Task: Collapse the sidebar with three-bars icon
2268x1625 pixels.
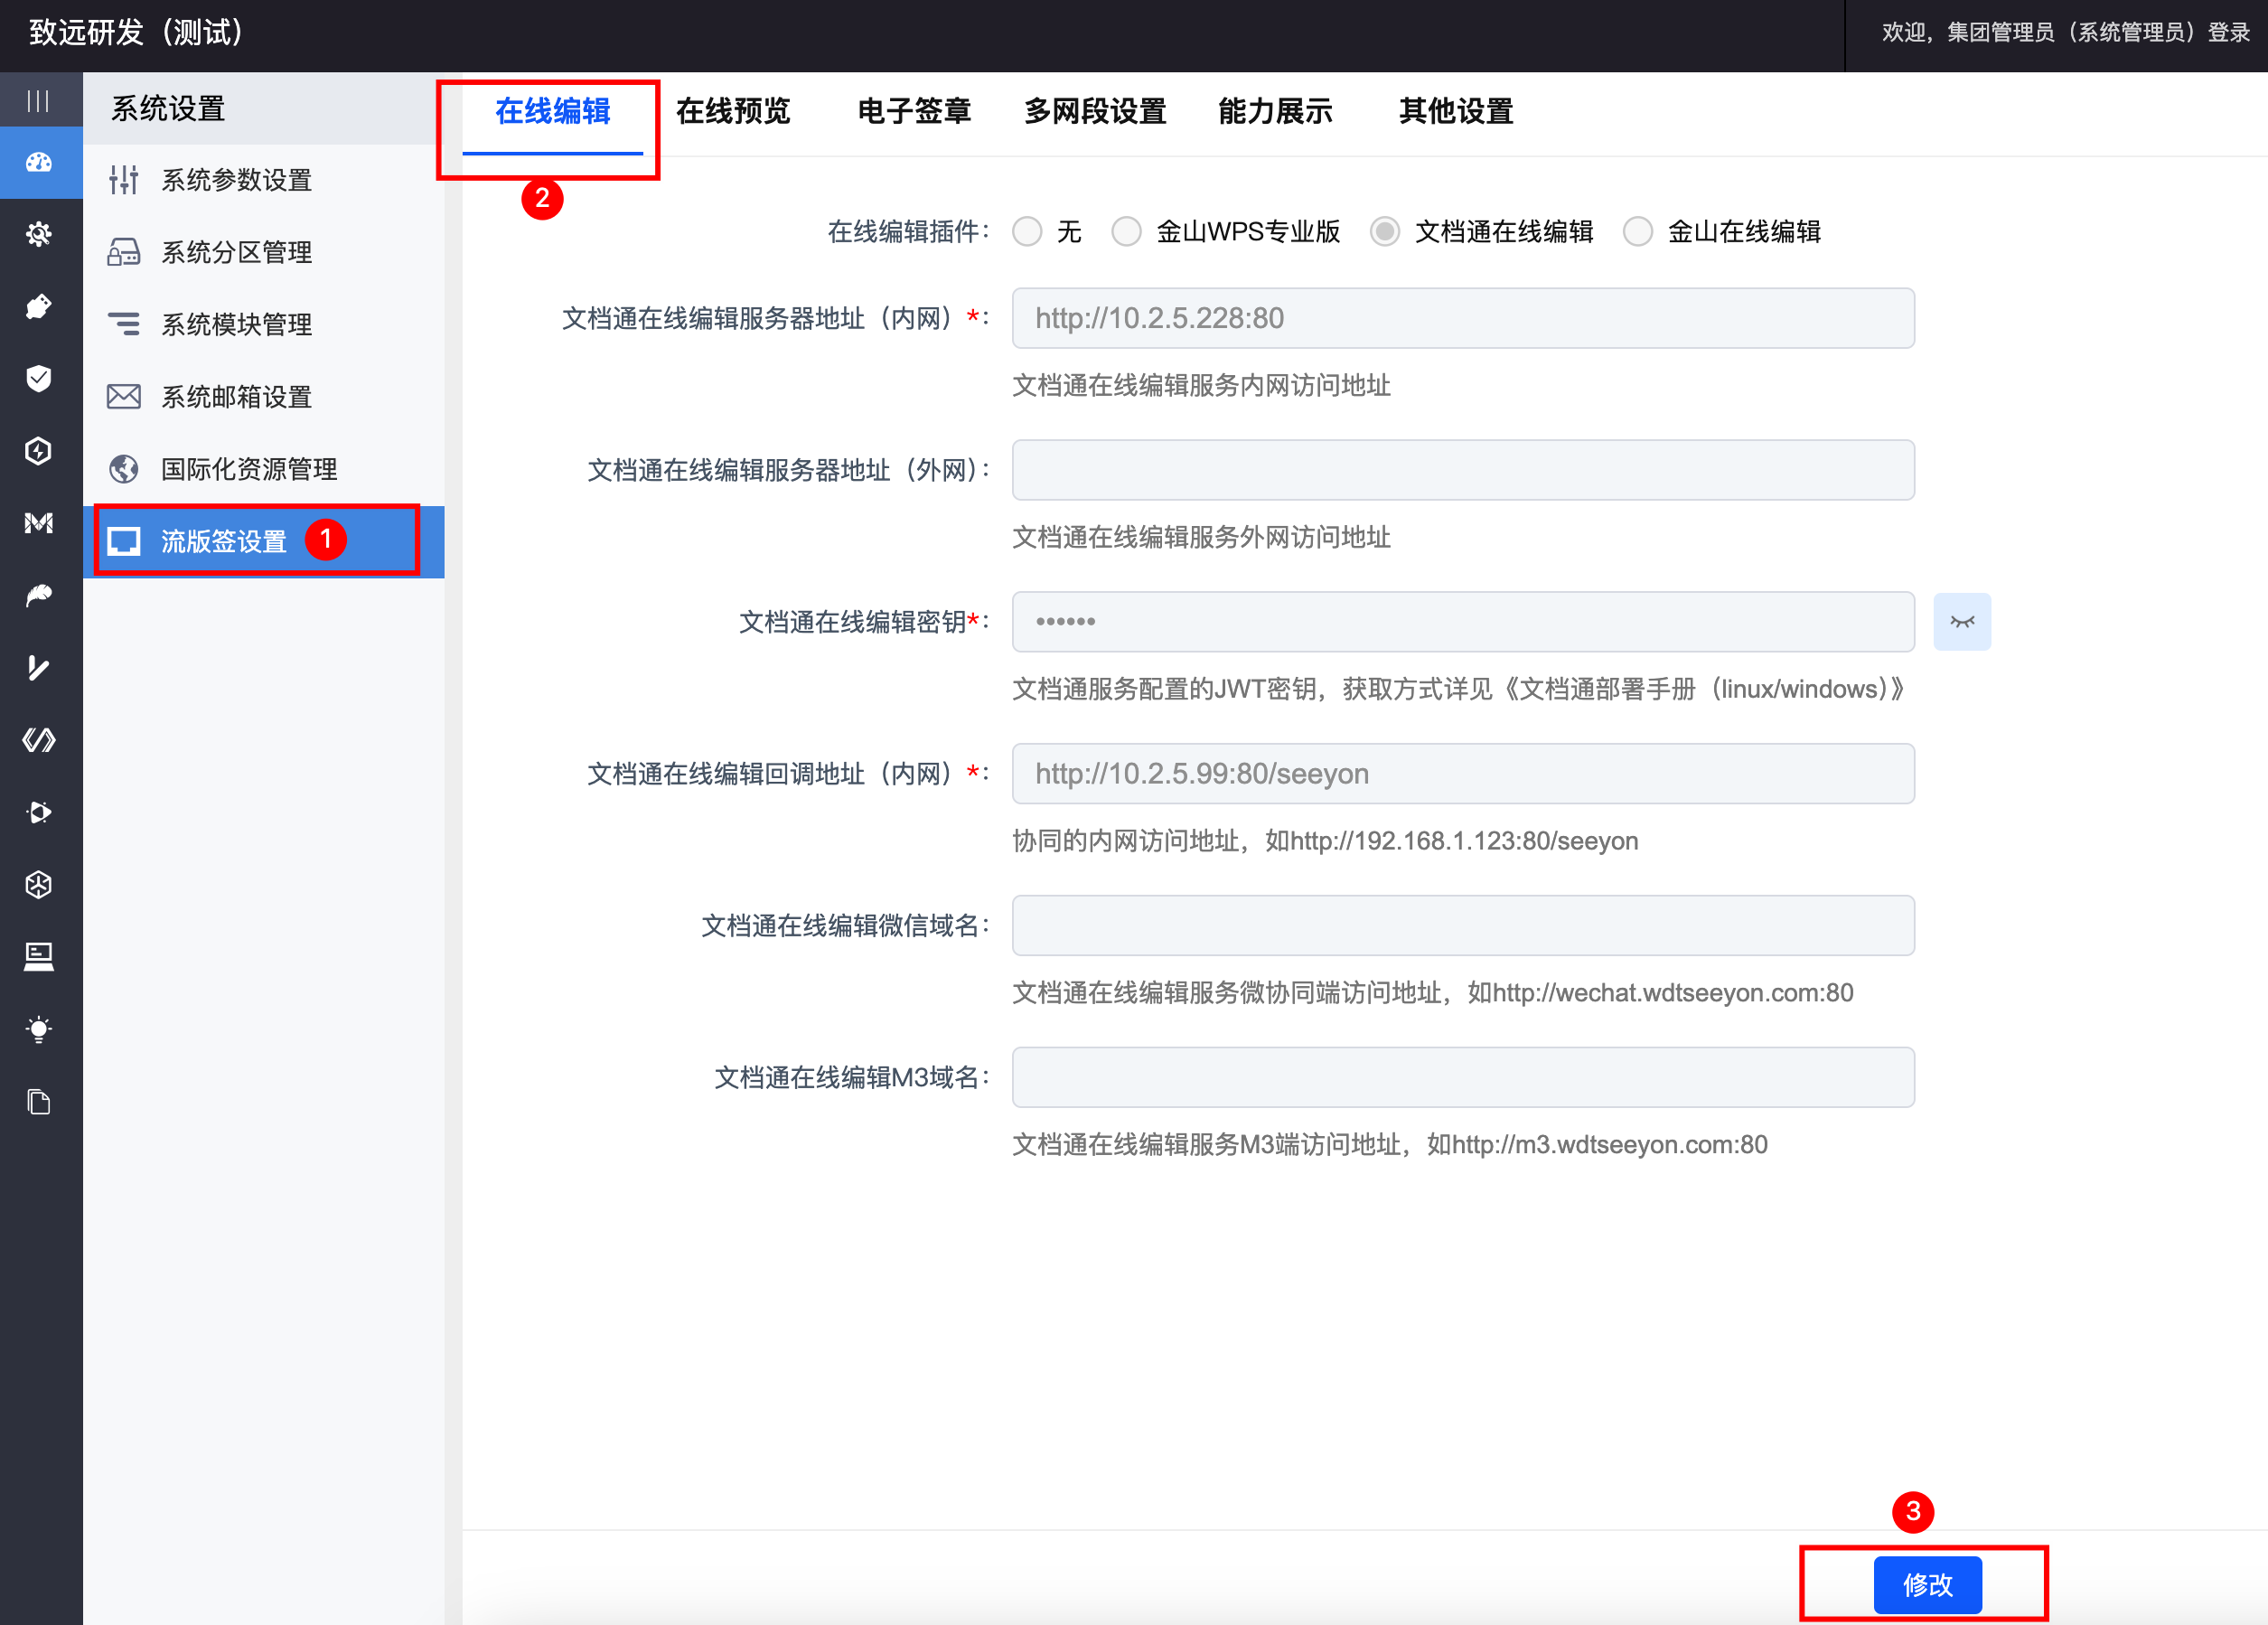Action: click(x=38, y=100)
